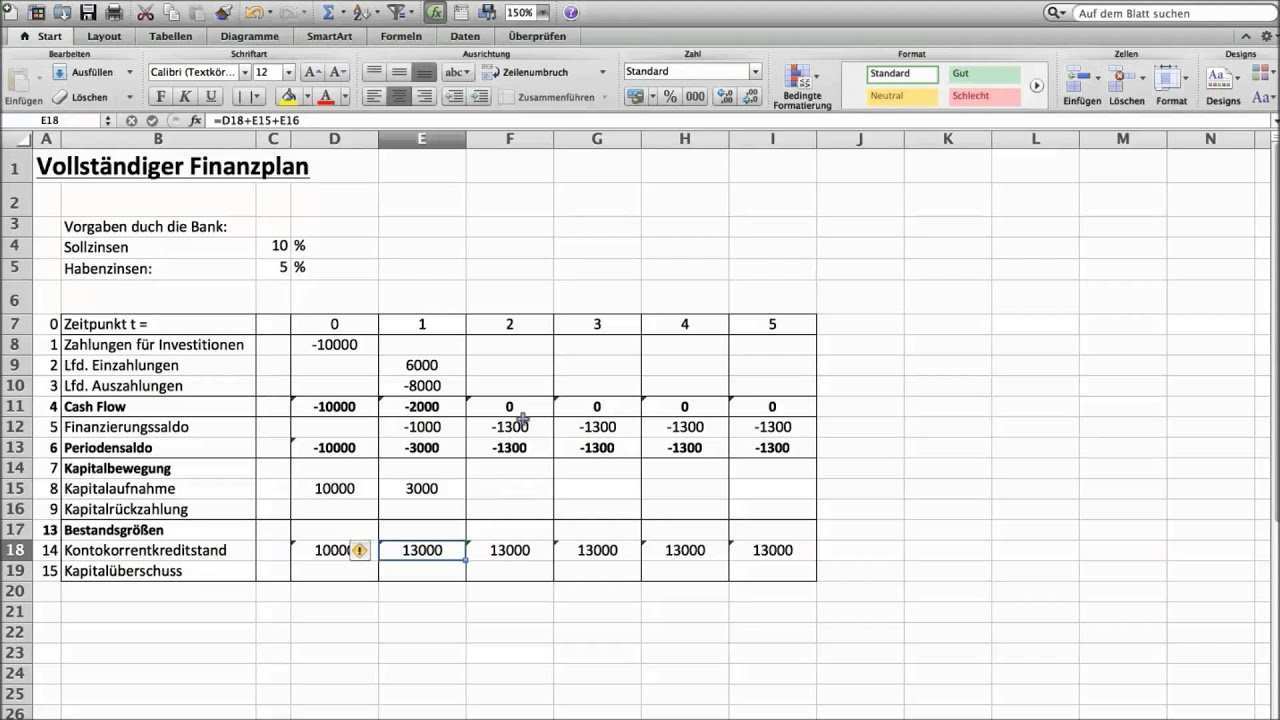Toggle center horizontal text alignment

pos(399,97)
